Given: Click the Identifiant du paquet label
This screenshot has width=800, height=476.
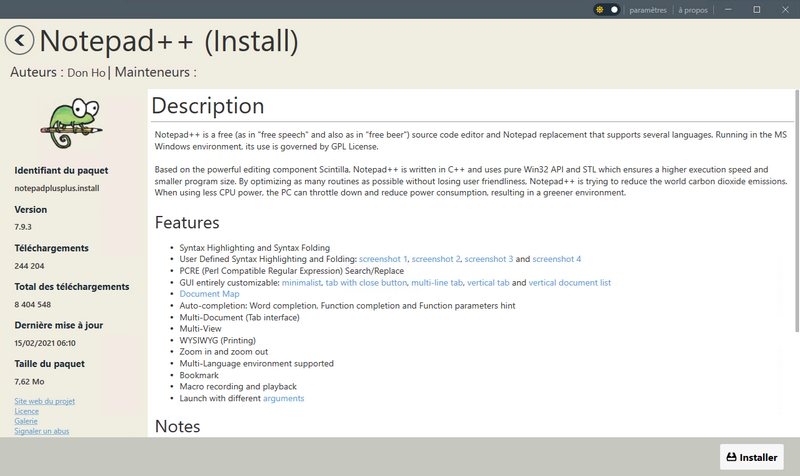Looking at the screenshot, I should tap(61, 170).
